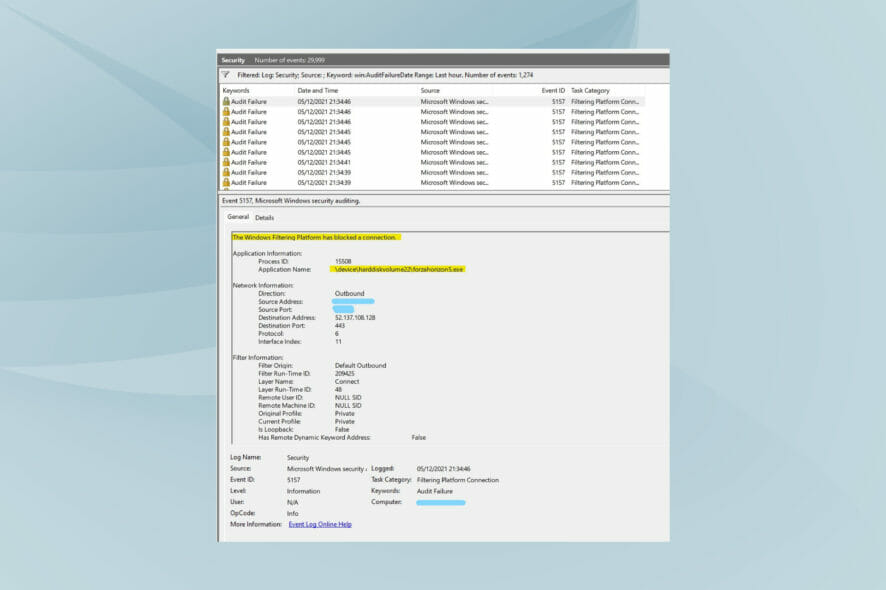This screenshot has height=590, width=886.
Task: Click the Protocol value 6
Action: point(337,333)
